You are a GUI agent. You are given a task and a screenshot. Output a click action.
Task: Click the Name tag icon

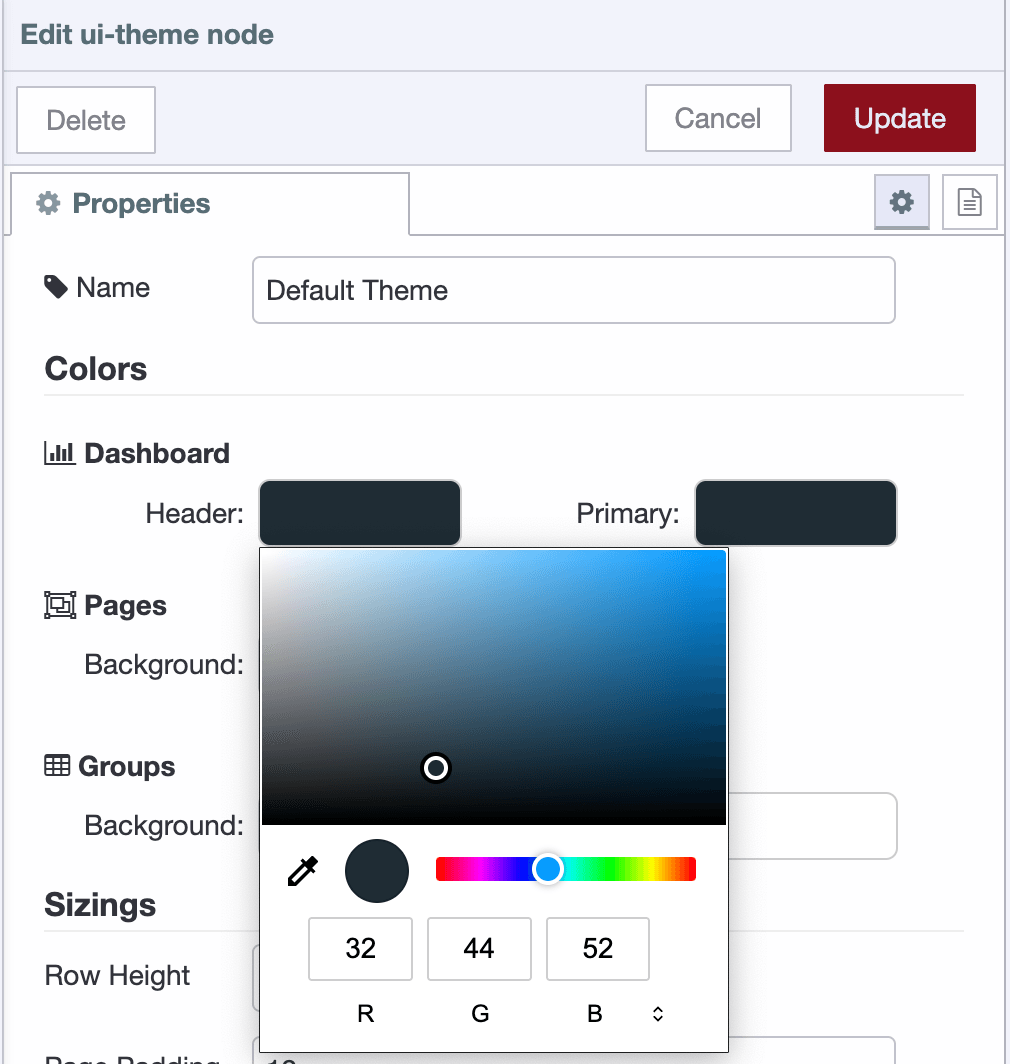57,287
